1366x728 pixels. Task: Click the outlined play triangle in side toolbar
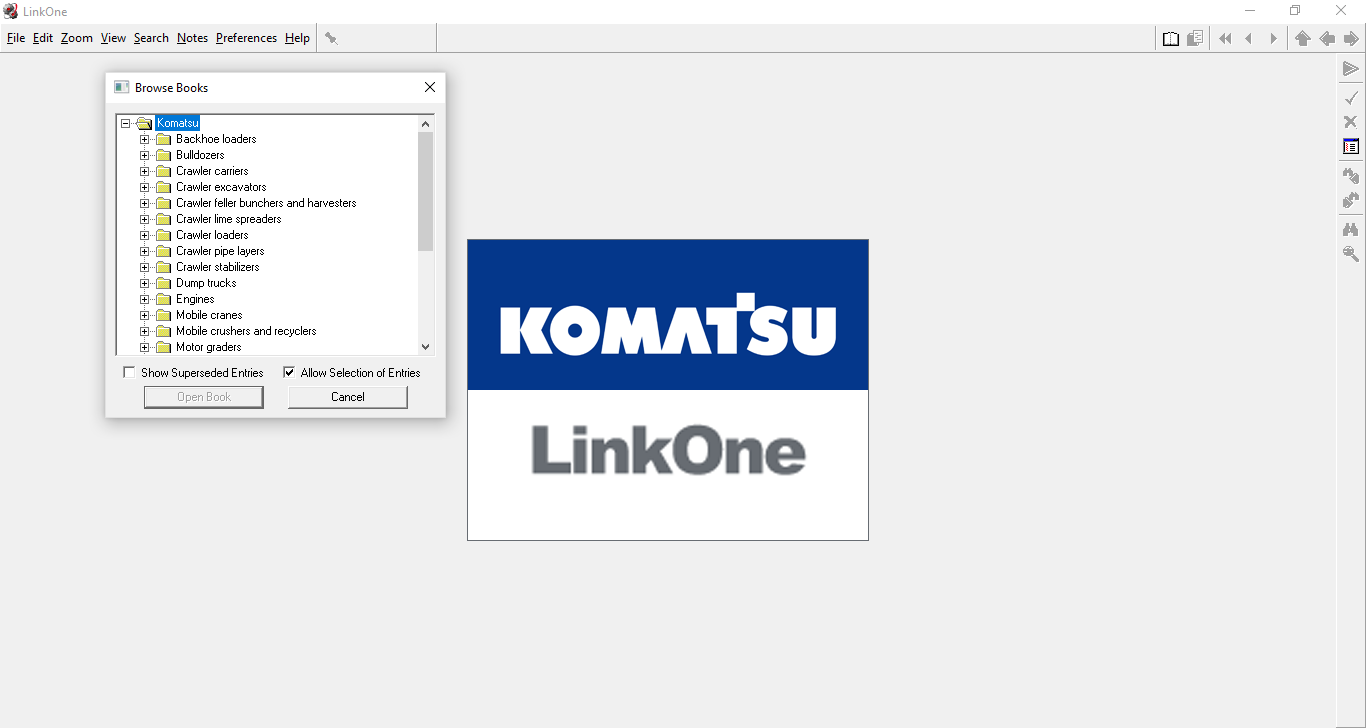pos(1351,69)
